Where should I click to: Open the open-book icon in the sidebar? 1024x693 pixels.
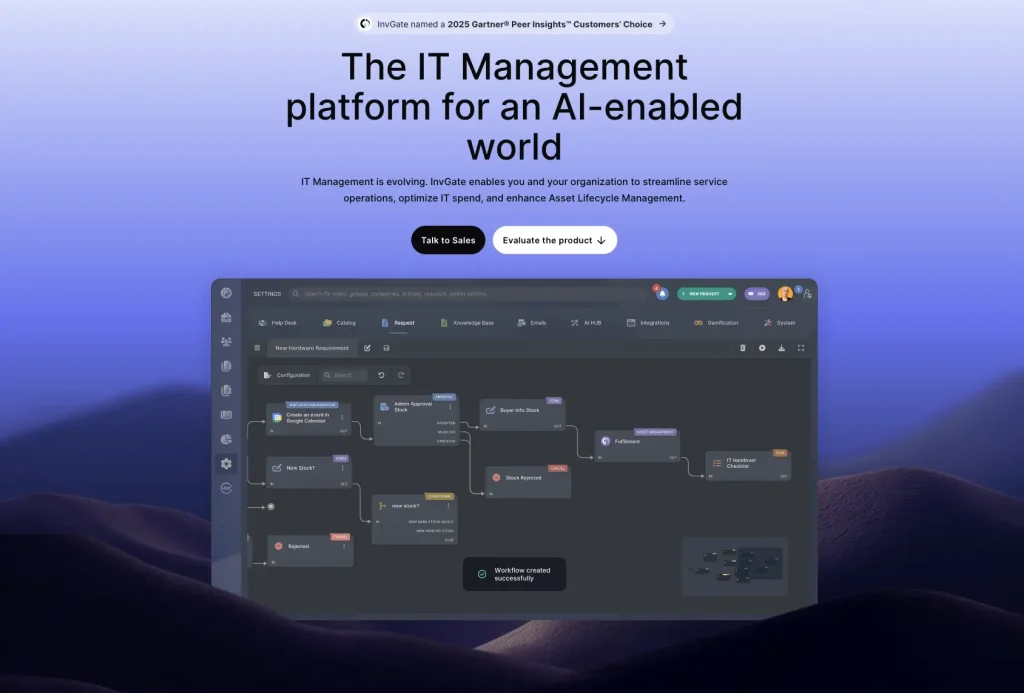tap(226, 415)
